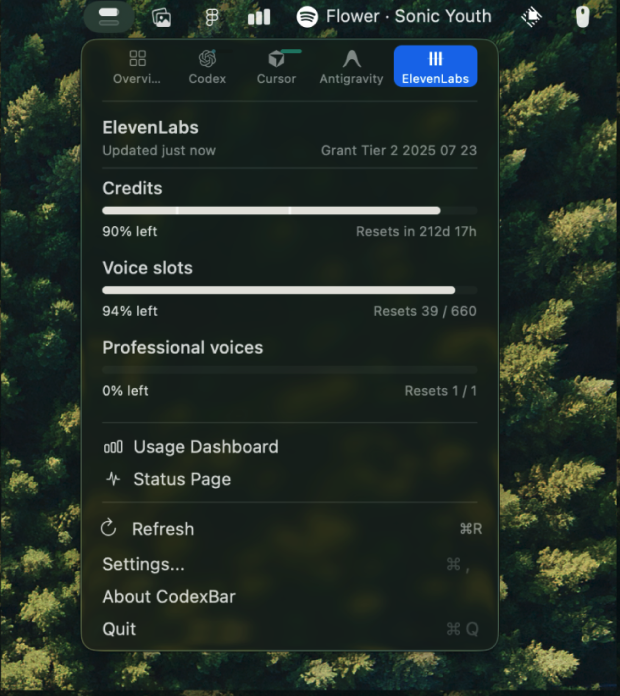Click the Flower · Sonic Youth track title
620x696 pixels.
coord(409,16)
